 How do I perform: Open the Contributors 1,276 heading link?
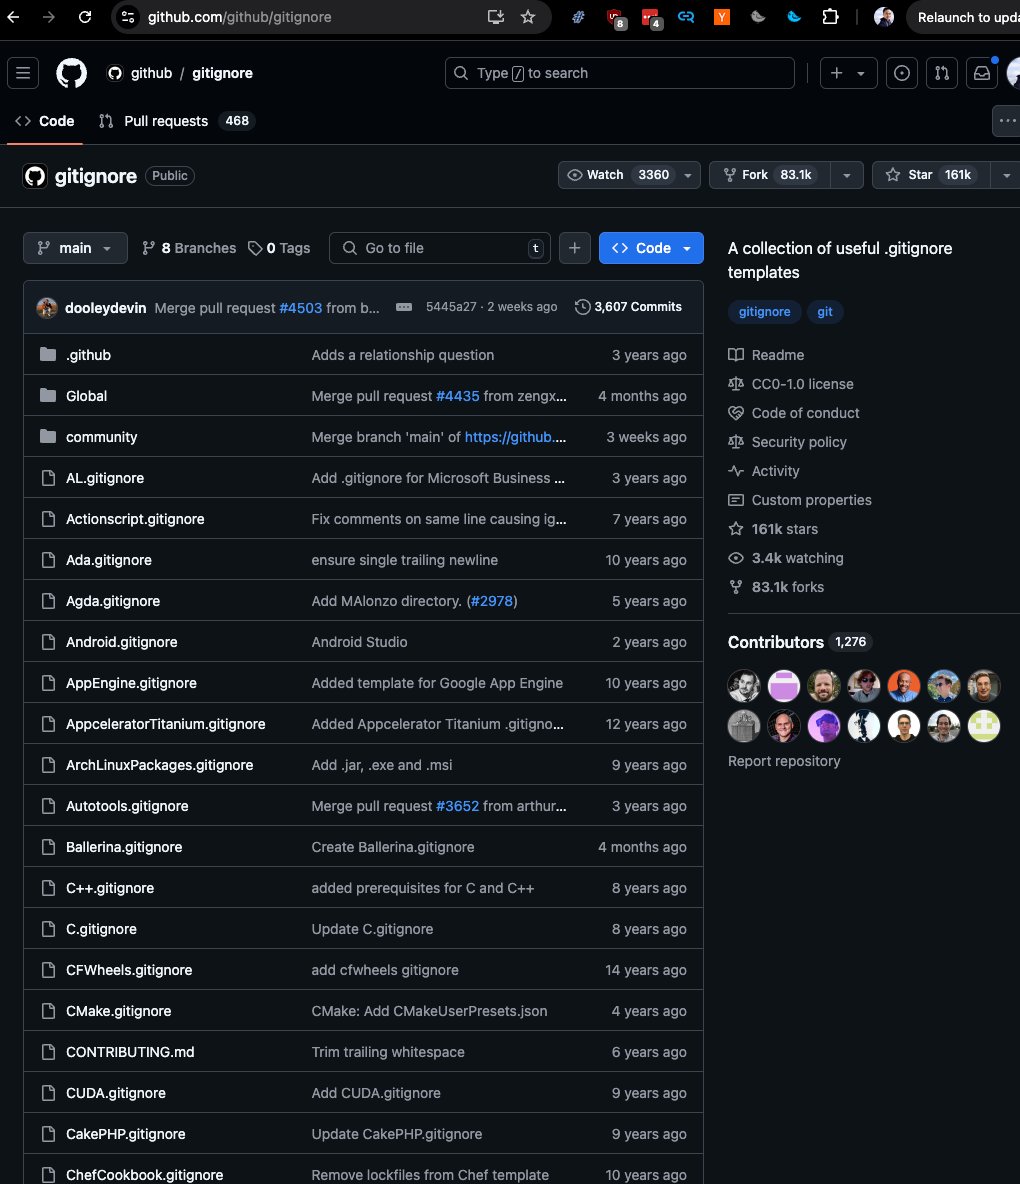(800, 642)
